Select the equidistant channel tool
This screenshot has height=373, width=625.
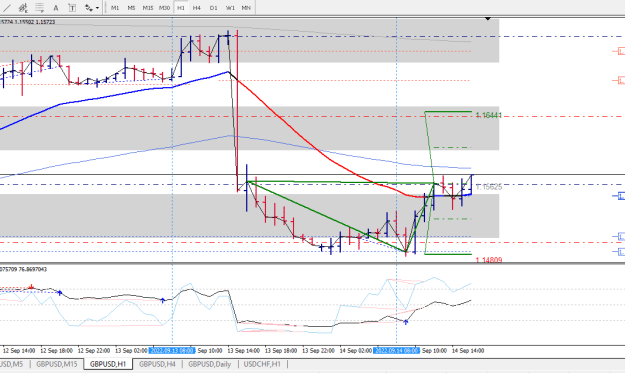click(23, 8)
